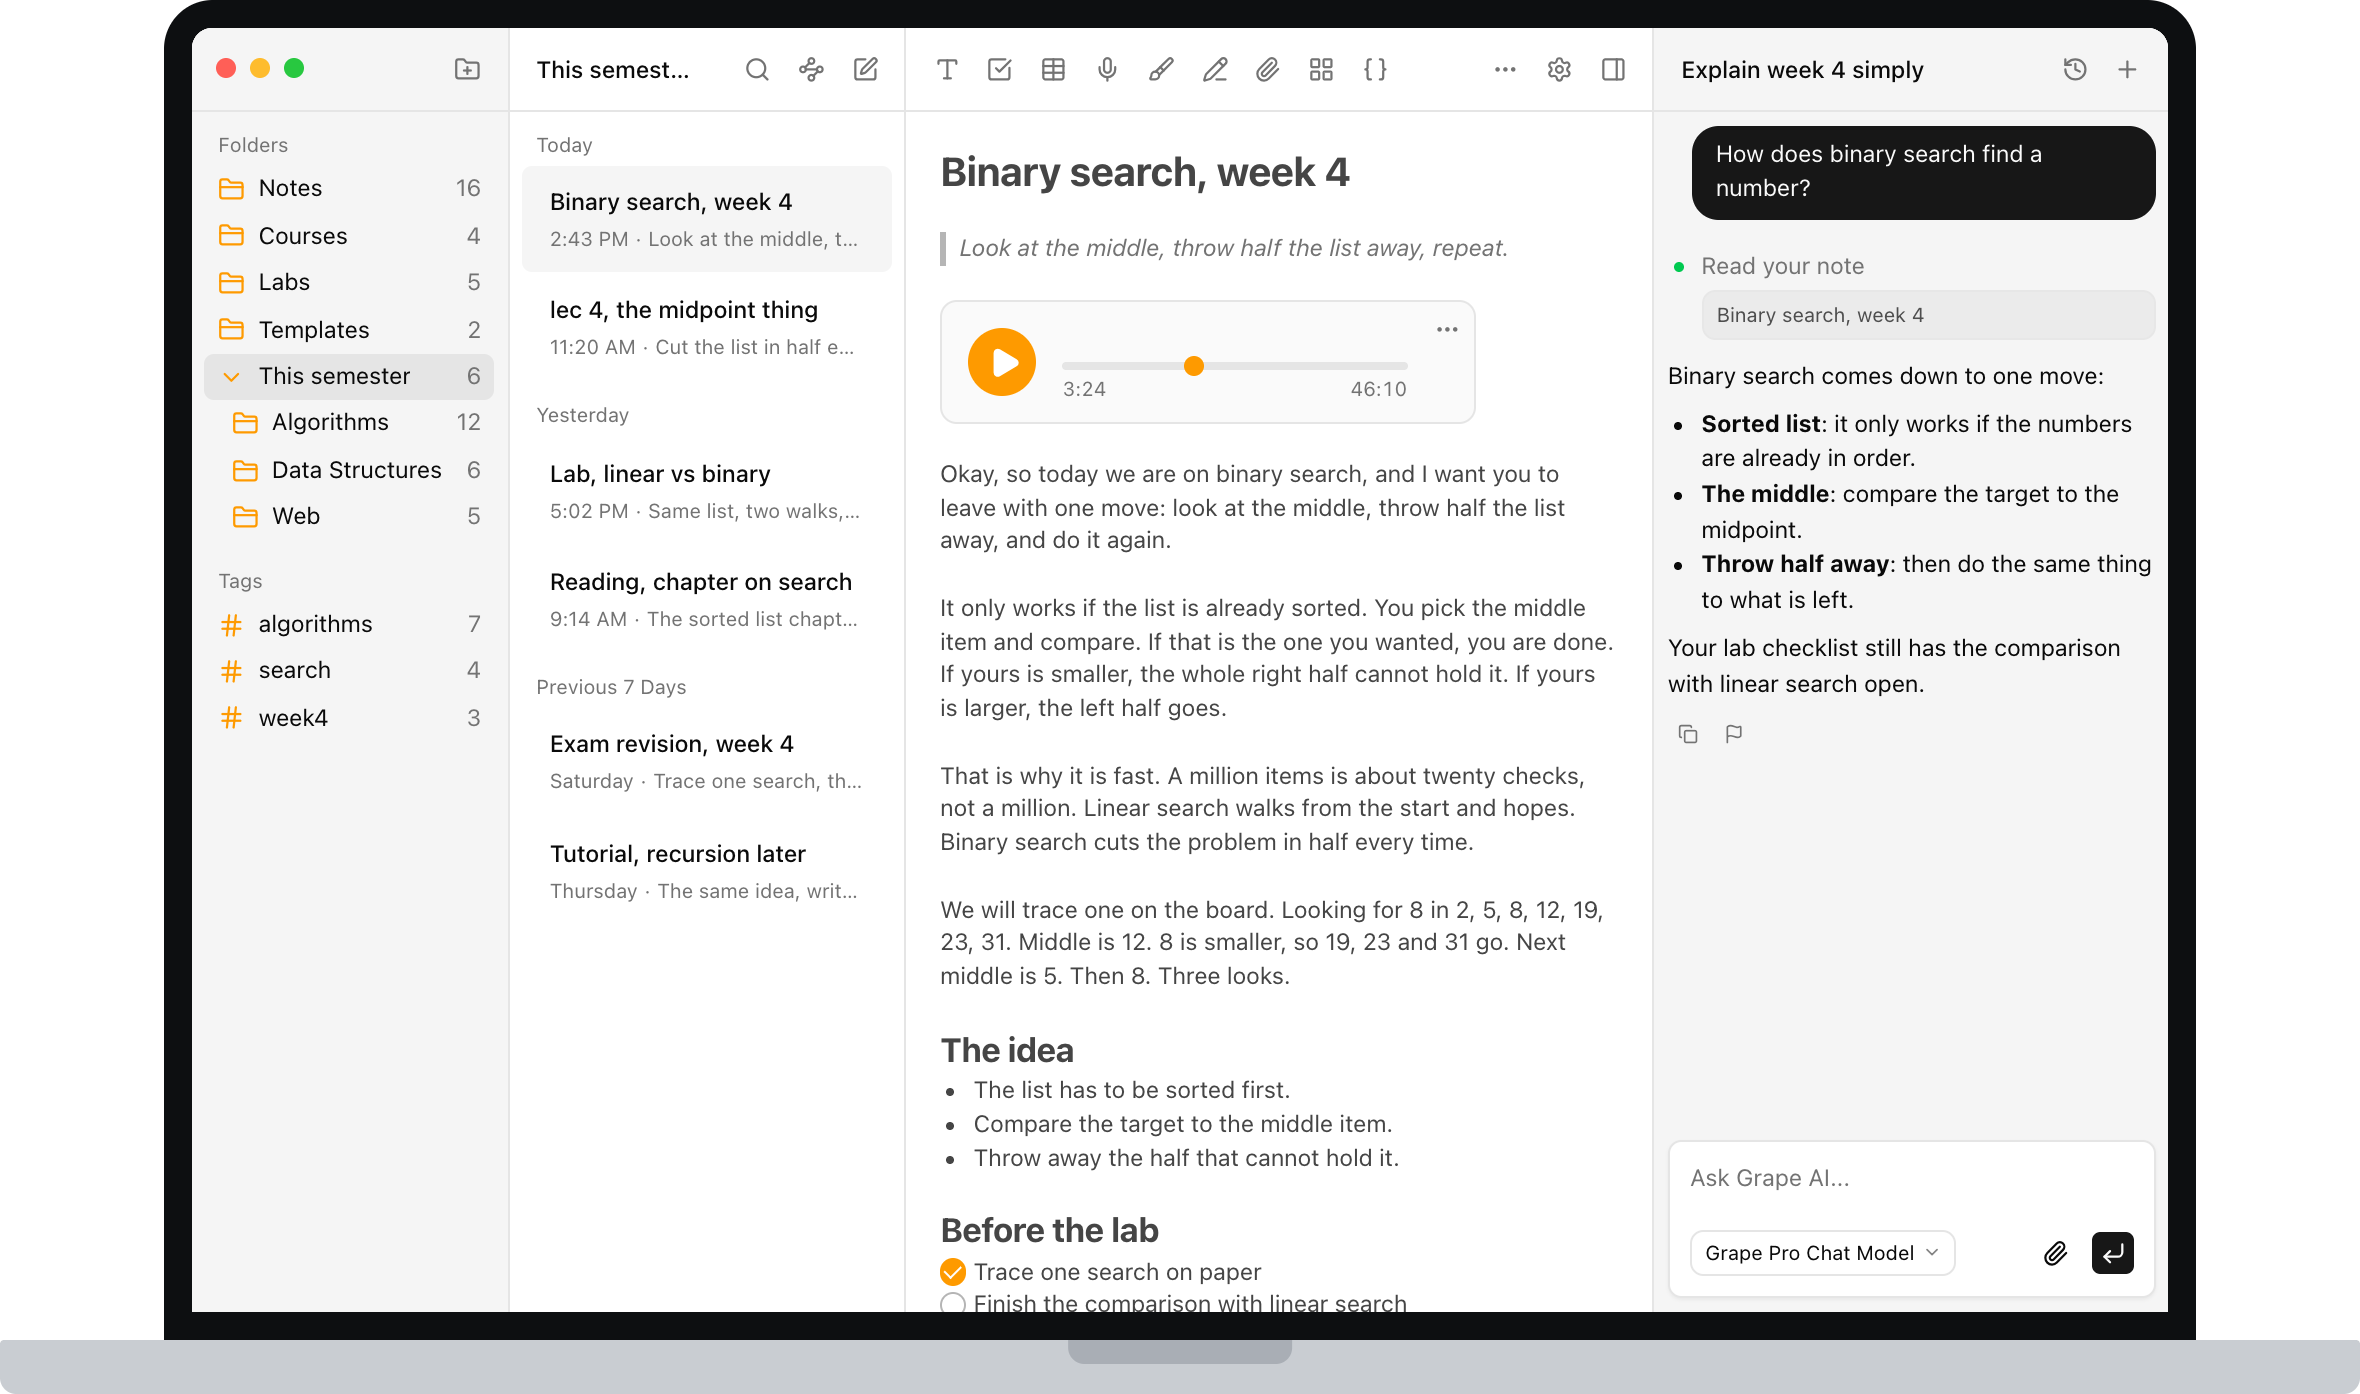
Task: Attach a file from the editor toolbar
Action: coord(1267,69)
